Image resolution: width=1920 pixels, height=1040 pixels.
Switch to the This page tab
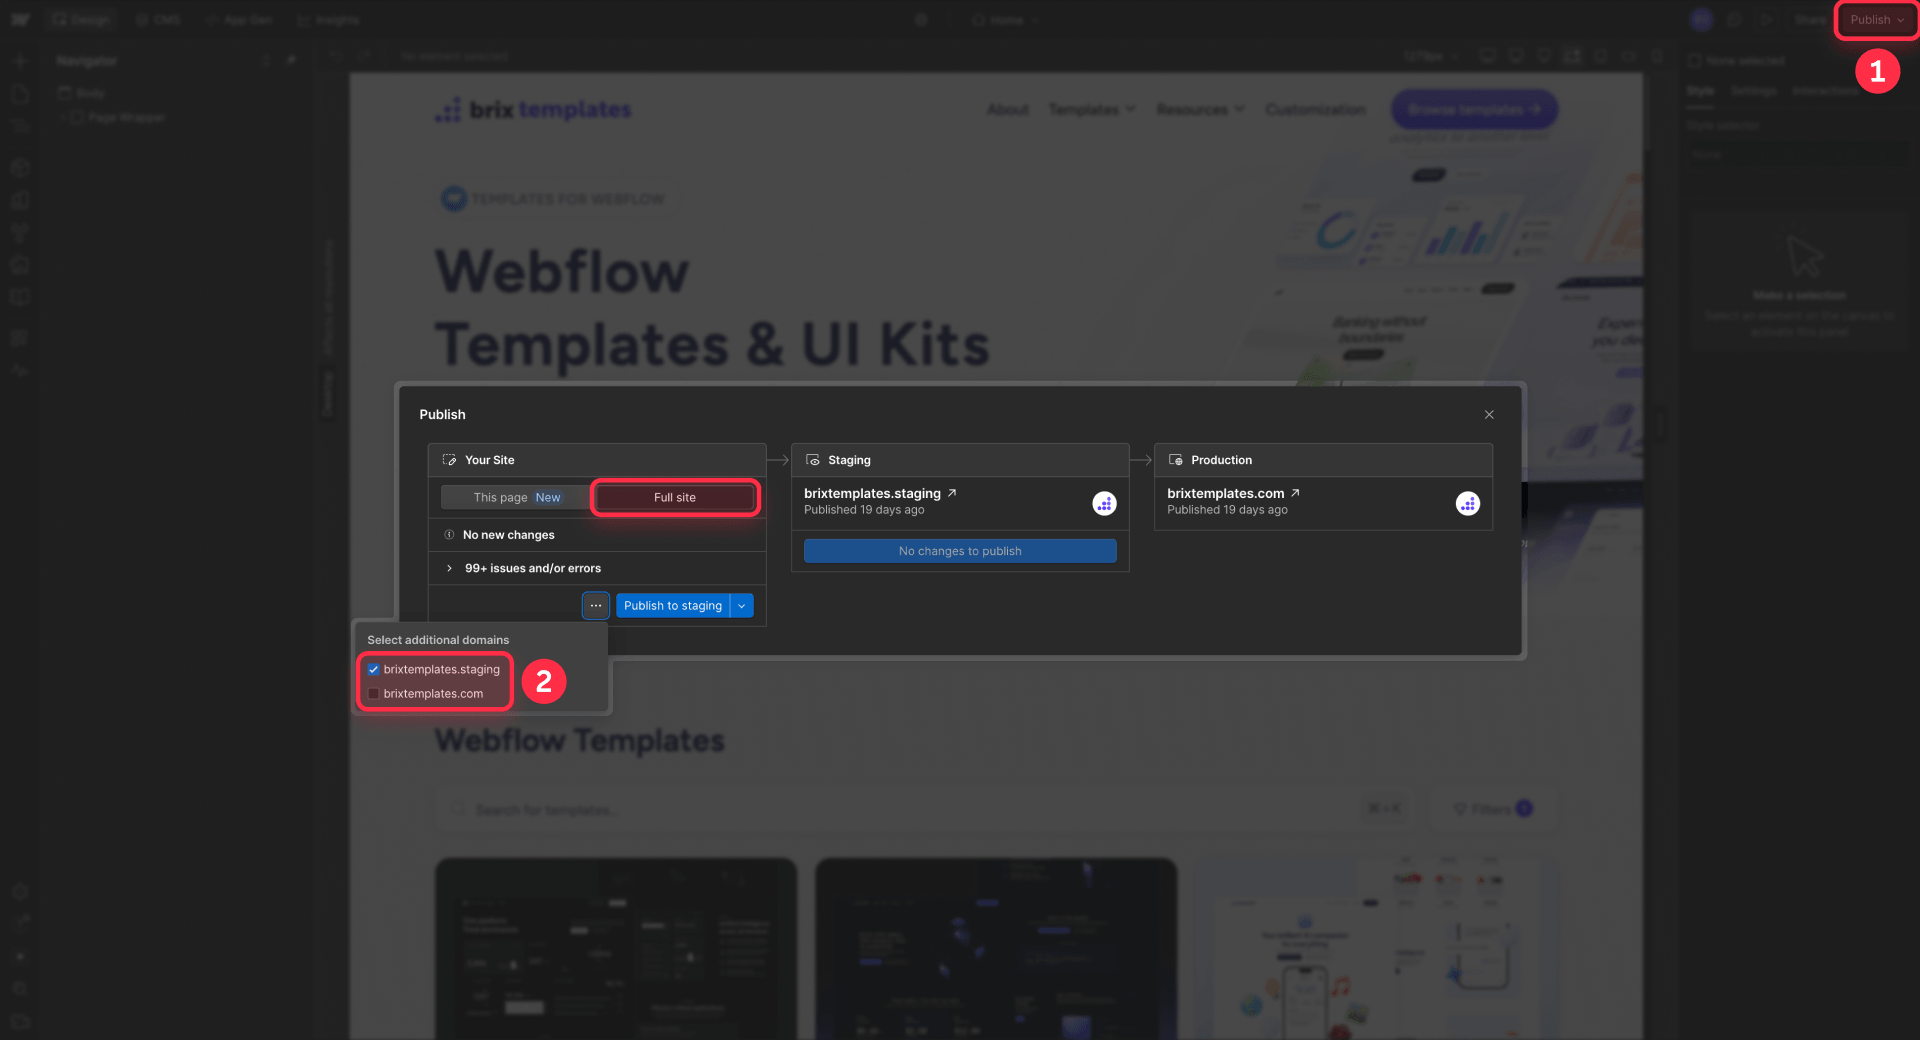tap(516, 497)
